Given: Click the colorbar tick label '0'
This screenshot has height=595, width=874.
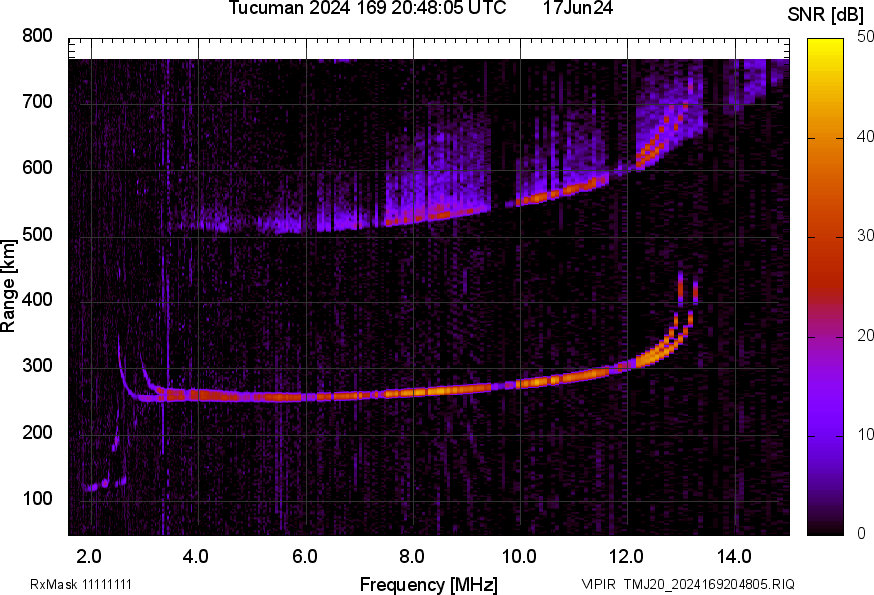Looking at the screenshot, I should click(x=861, y=534).
